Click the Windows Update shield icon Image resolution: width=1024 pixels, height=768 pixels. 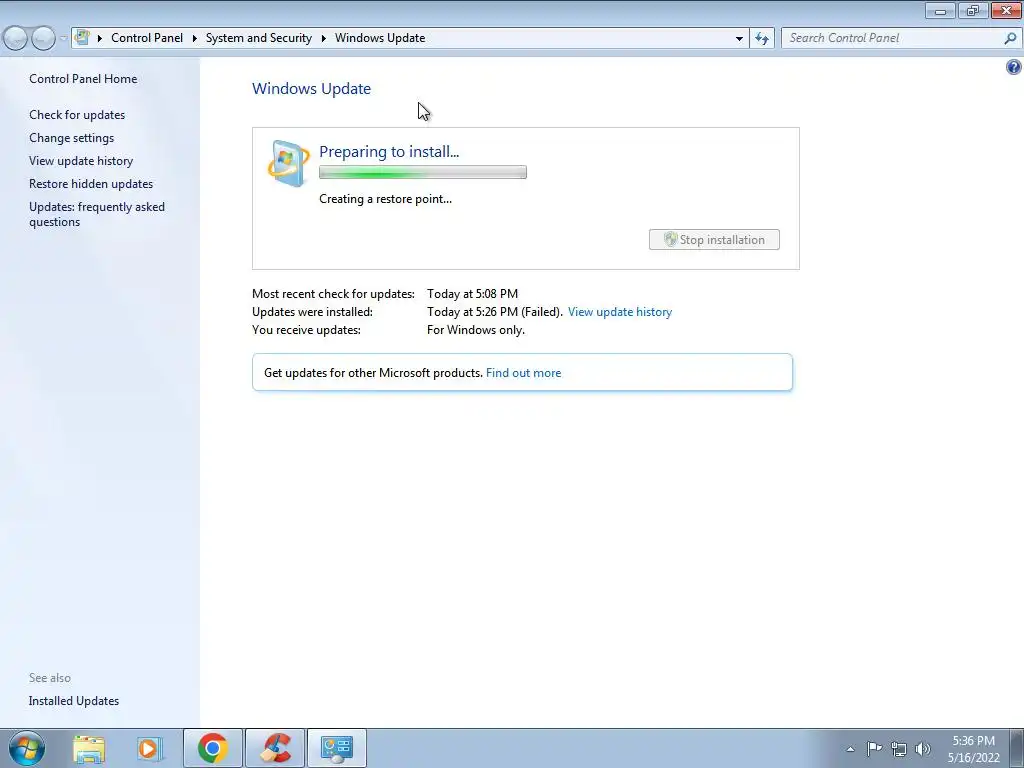click(289, 163)
